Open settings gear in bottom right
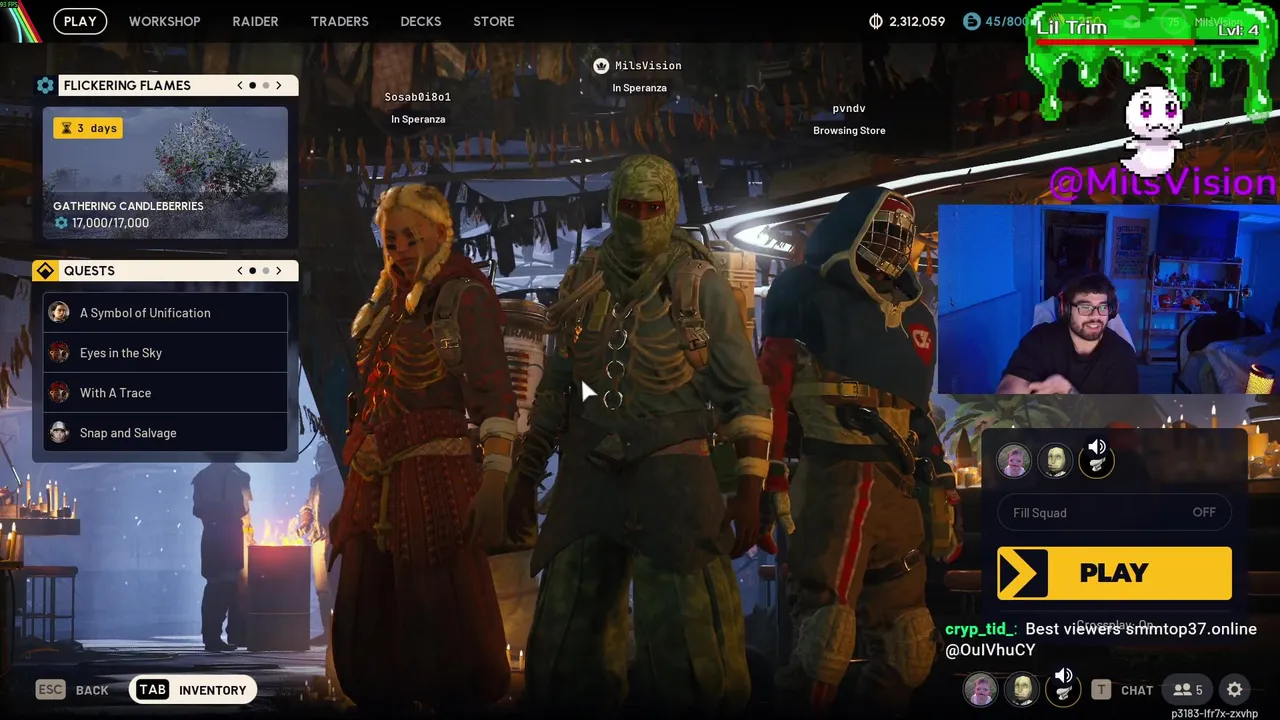Image resolution: width=1280 pixels, height=720 pixels. 1235,689
